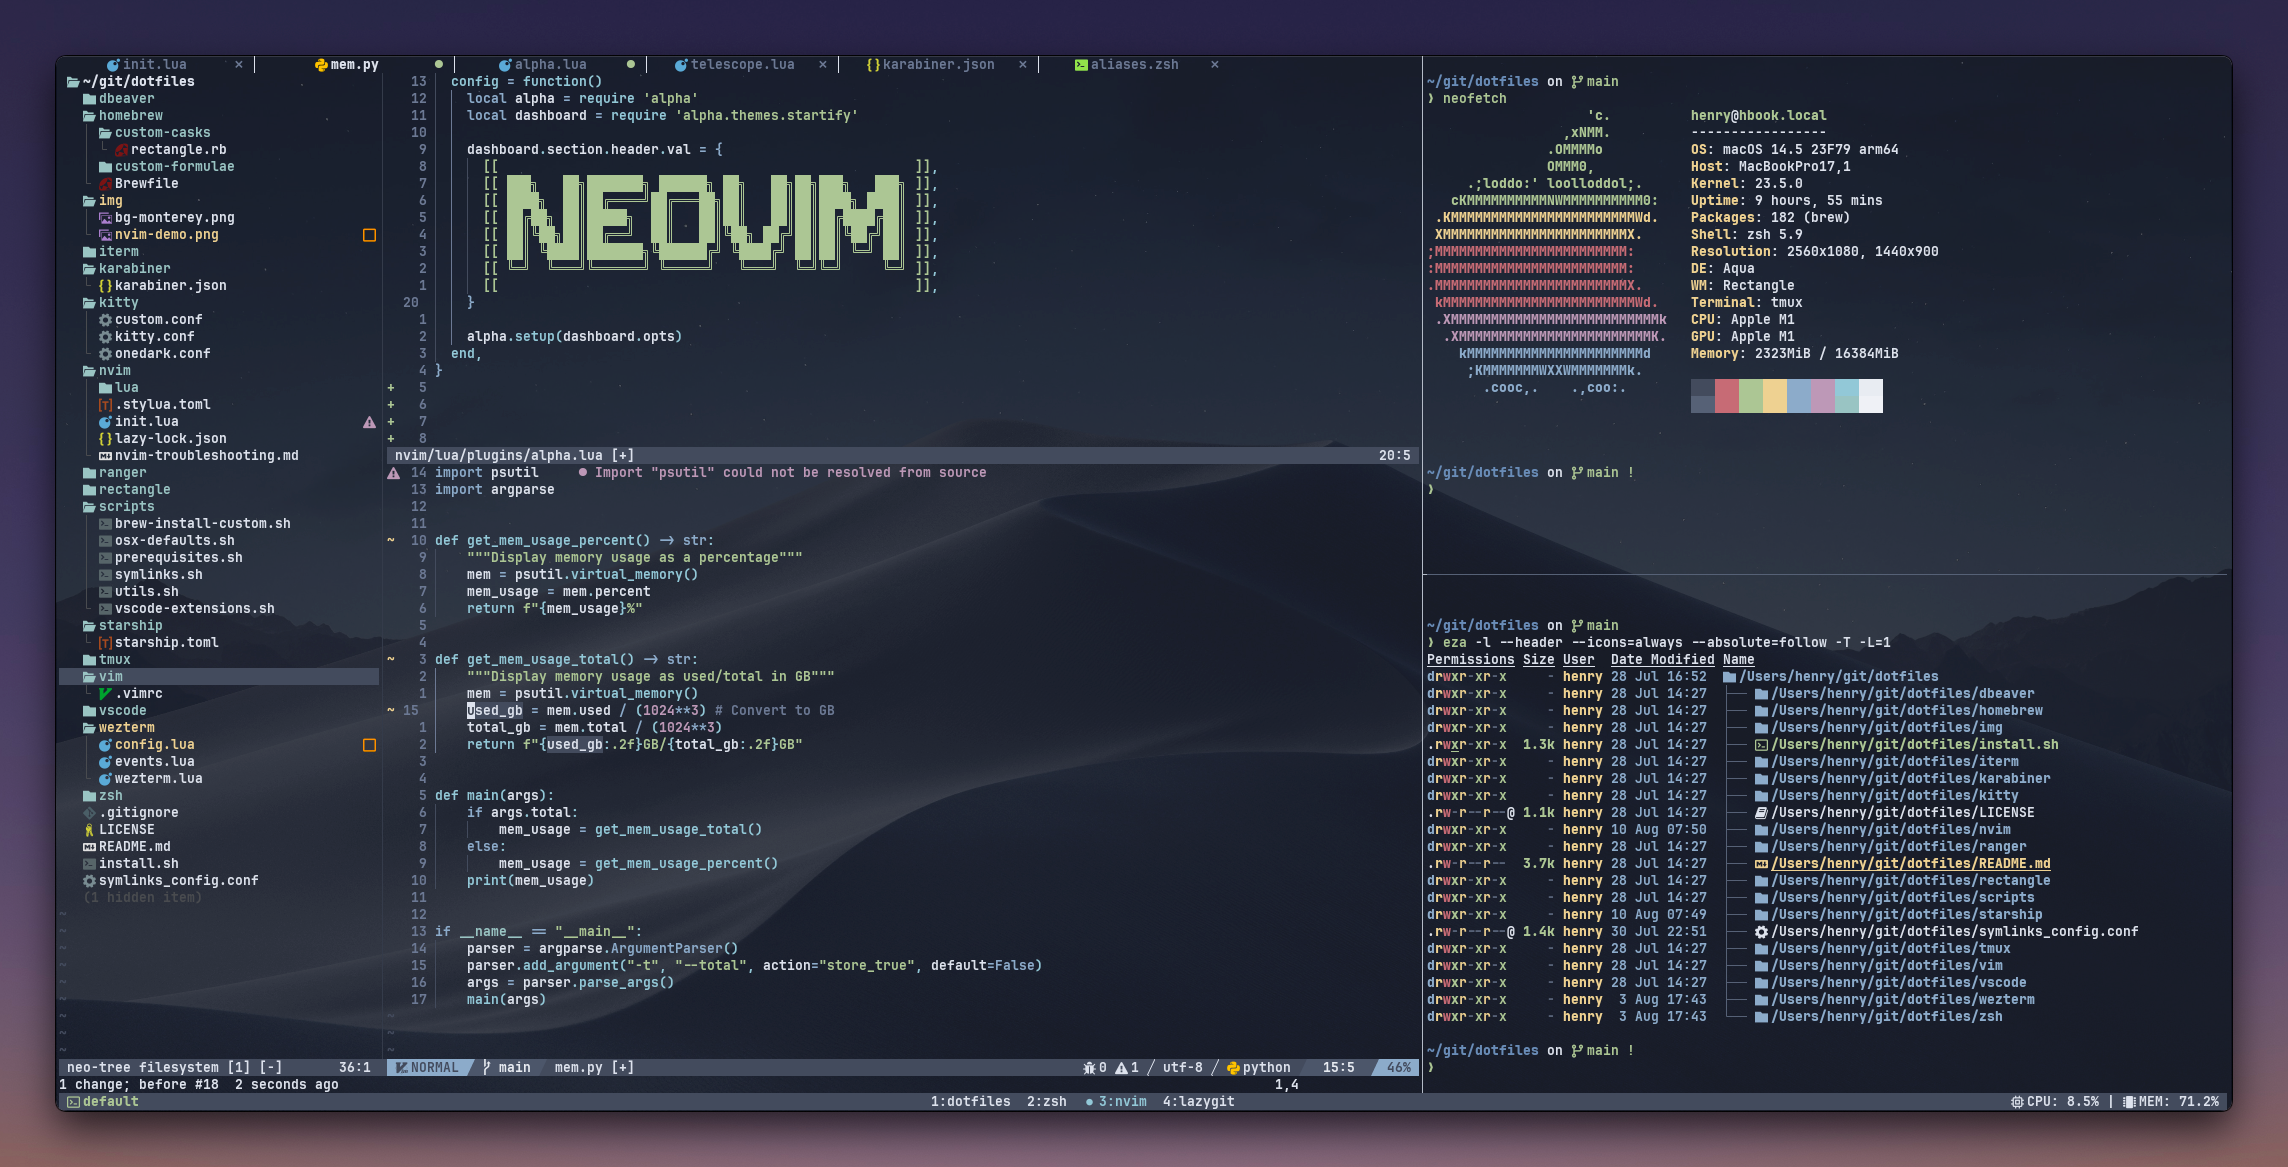Screen dimensions: 2288x1167
Task: Click modified marker square beside config.lua
Action: [369, 745]
